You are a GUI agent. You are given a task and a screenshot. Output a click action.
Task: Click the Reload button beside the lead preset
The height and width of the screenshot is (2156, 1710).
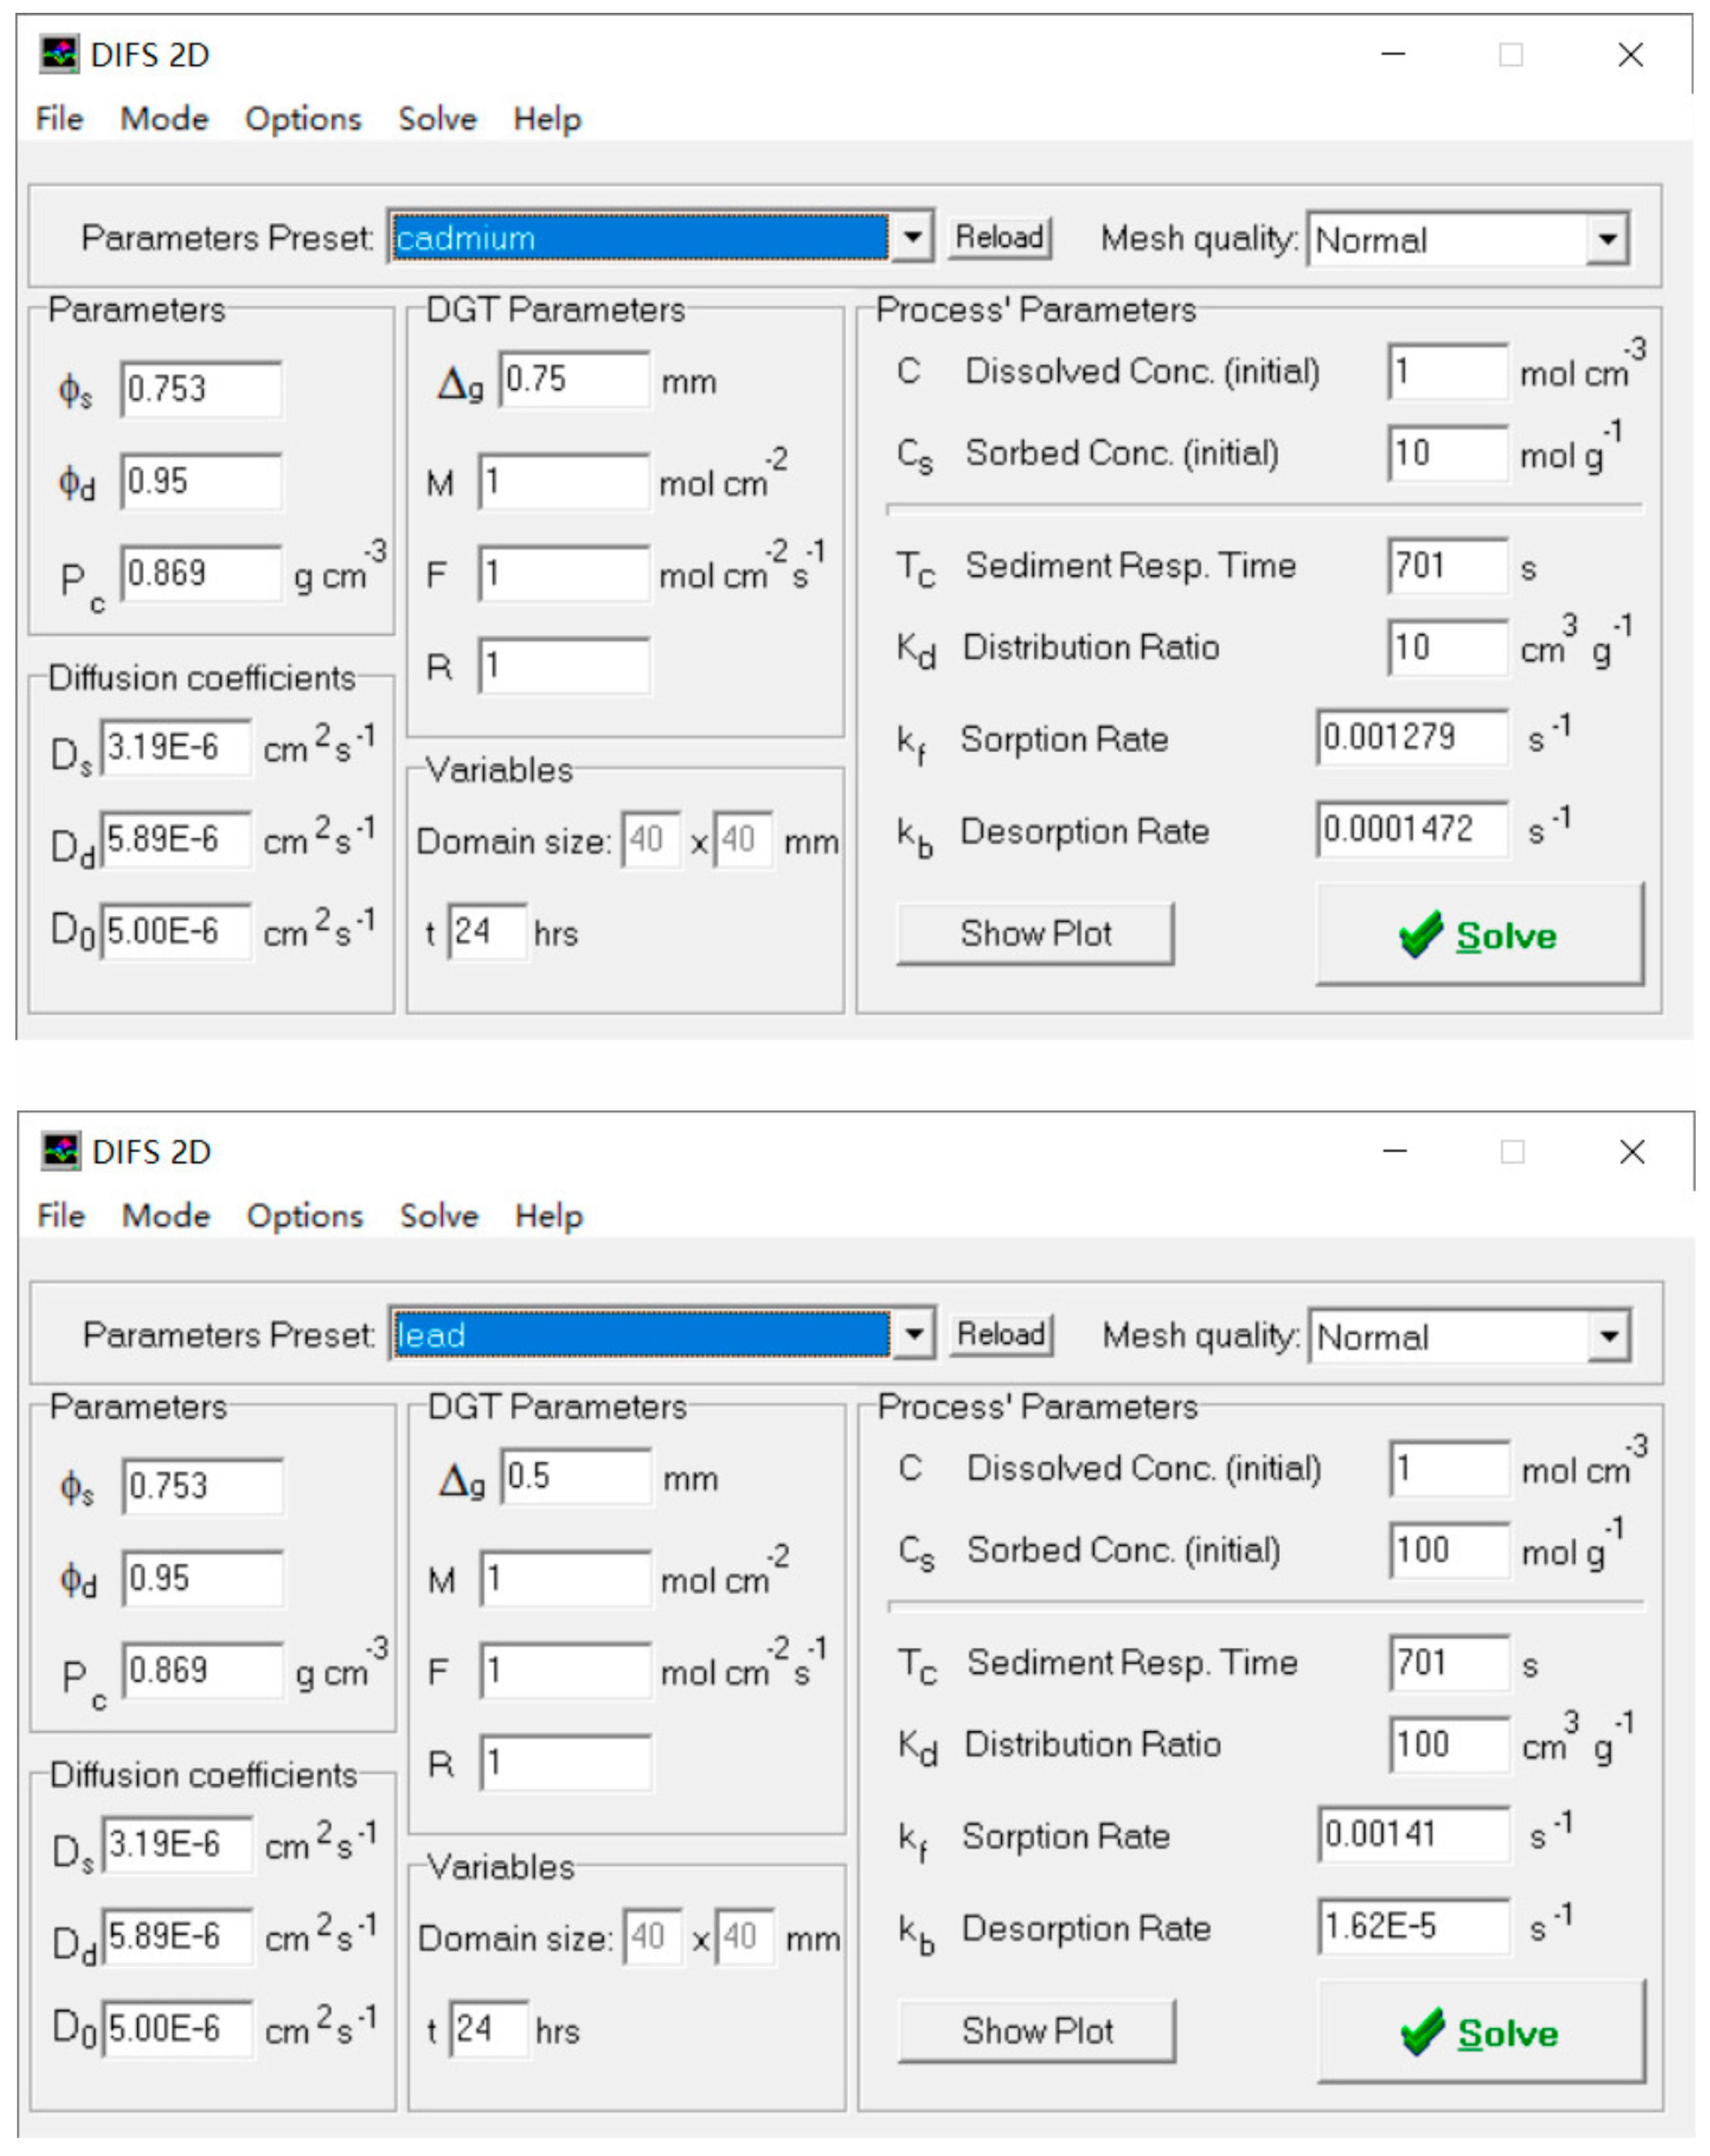click(x=1001, y=1335)
